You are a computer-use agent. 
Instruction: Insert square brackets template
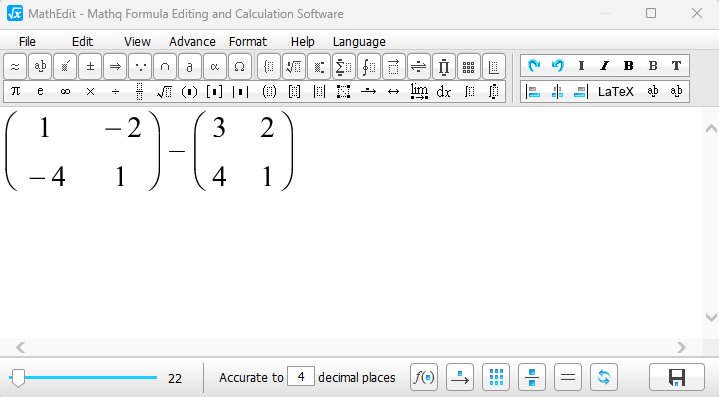tap(215, 92)
